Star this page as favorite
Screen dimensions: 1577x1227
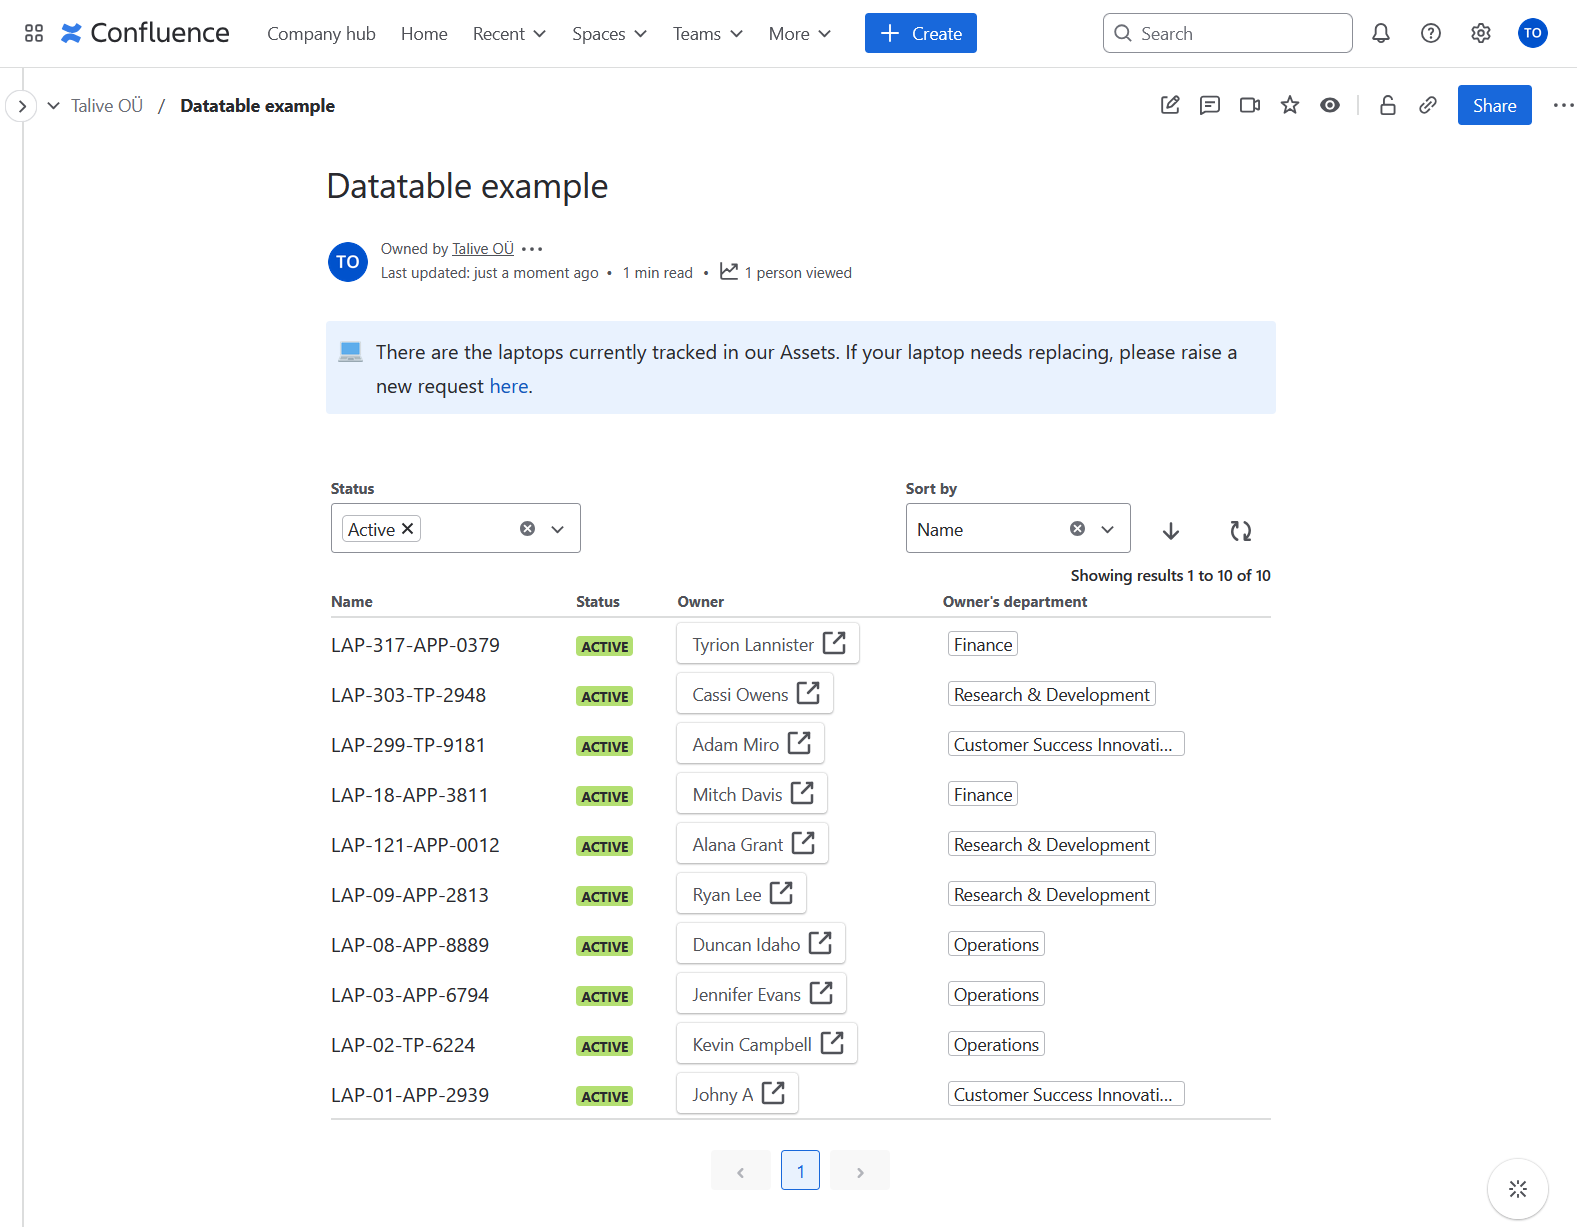tap(1290, 105)
